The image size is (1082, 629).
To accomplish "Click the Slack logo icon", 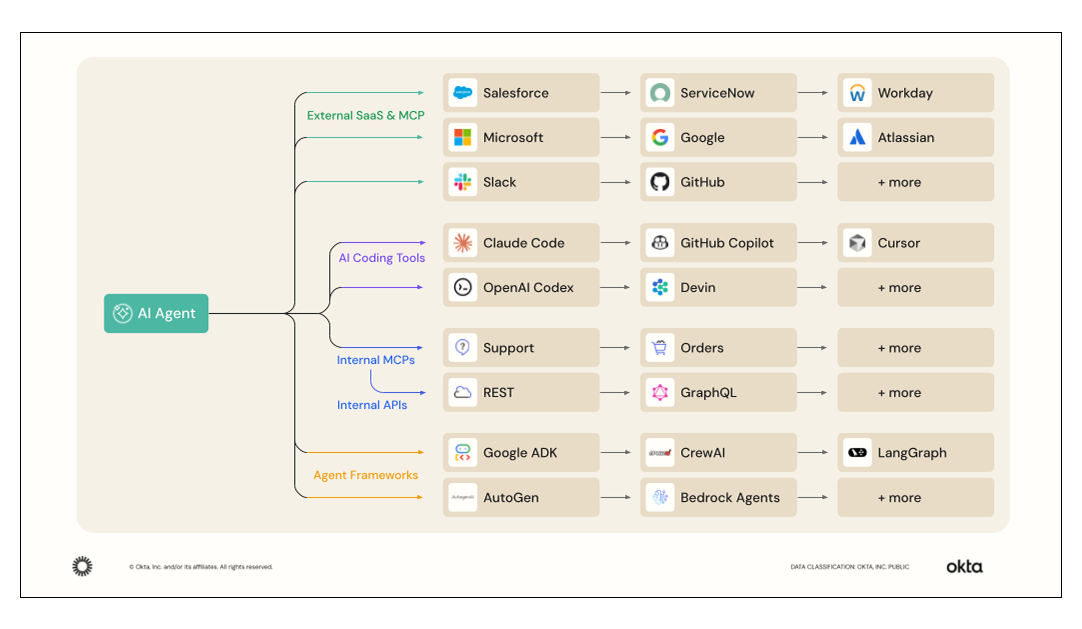I will click(x=462, y=182).
